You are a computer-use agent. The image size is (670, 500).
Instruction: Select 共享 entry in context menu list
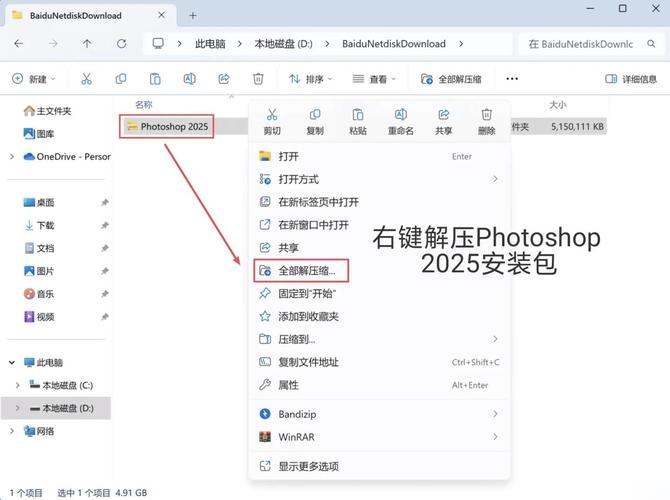(x=379, y=248)
